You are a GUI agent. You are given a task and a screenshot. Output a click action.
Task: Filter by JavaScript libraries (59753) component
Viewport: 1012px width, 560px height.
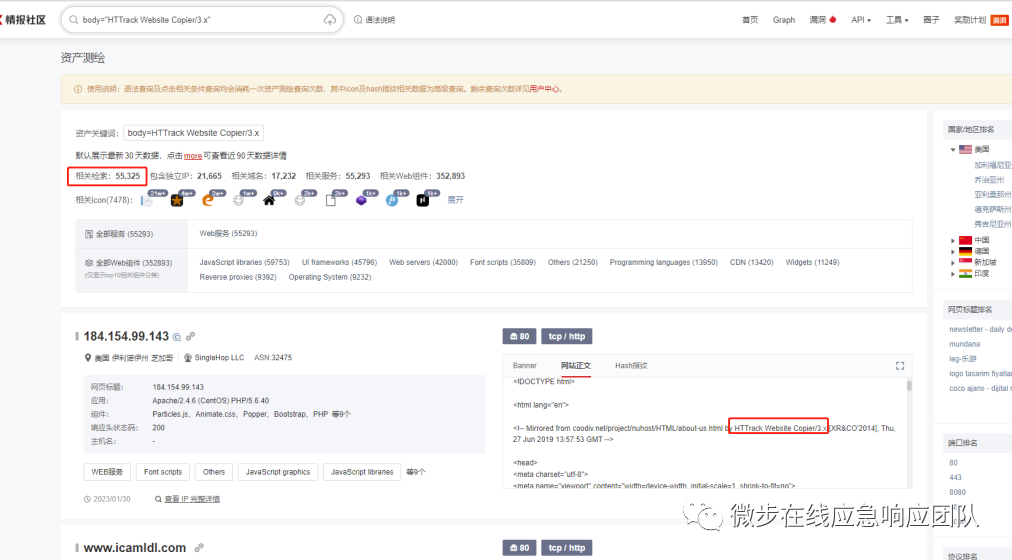coord(245,263)
